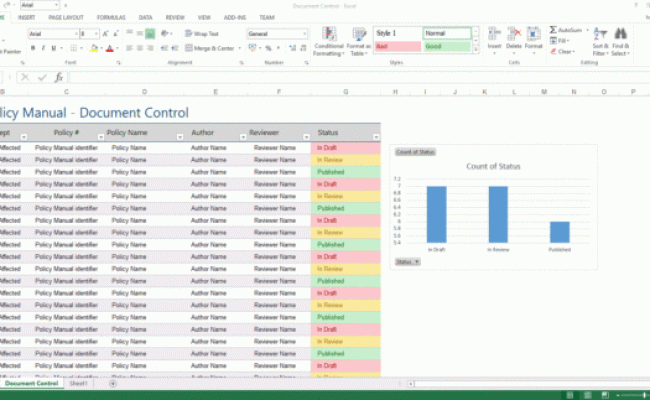Toggle Underline formatting in the Font group

(53, 48)
